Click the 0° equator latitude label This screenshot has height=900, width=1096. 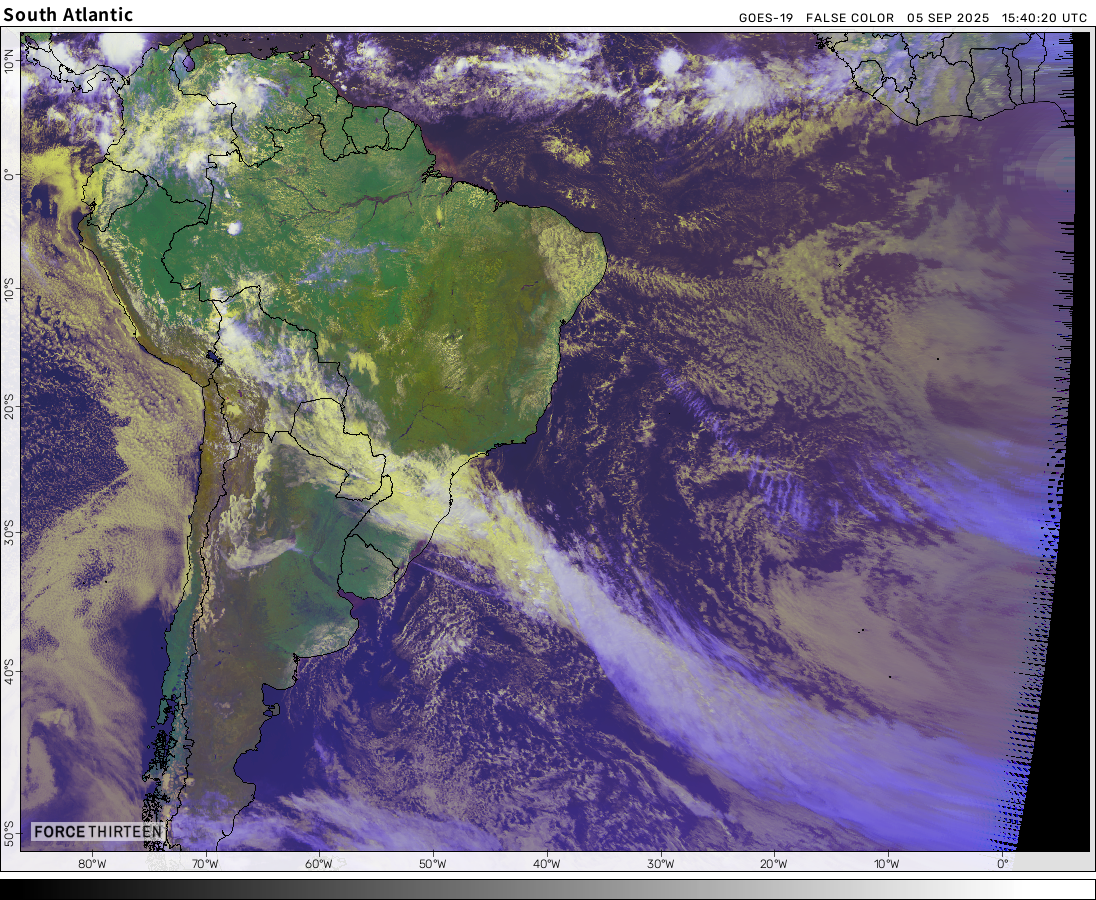tap(8, 174)
